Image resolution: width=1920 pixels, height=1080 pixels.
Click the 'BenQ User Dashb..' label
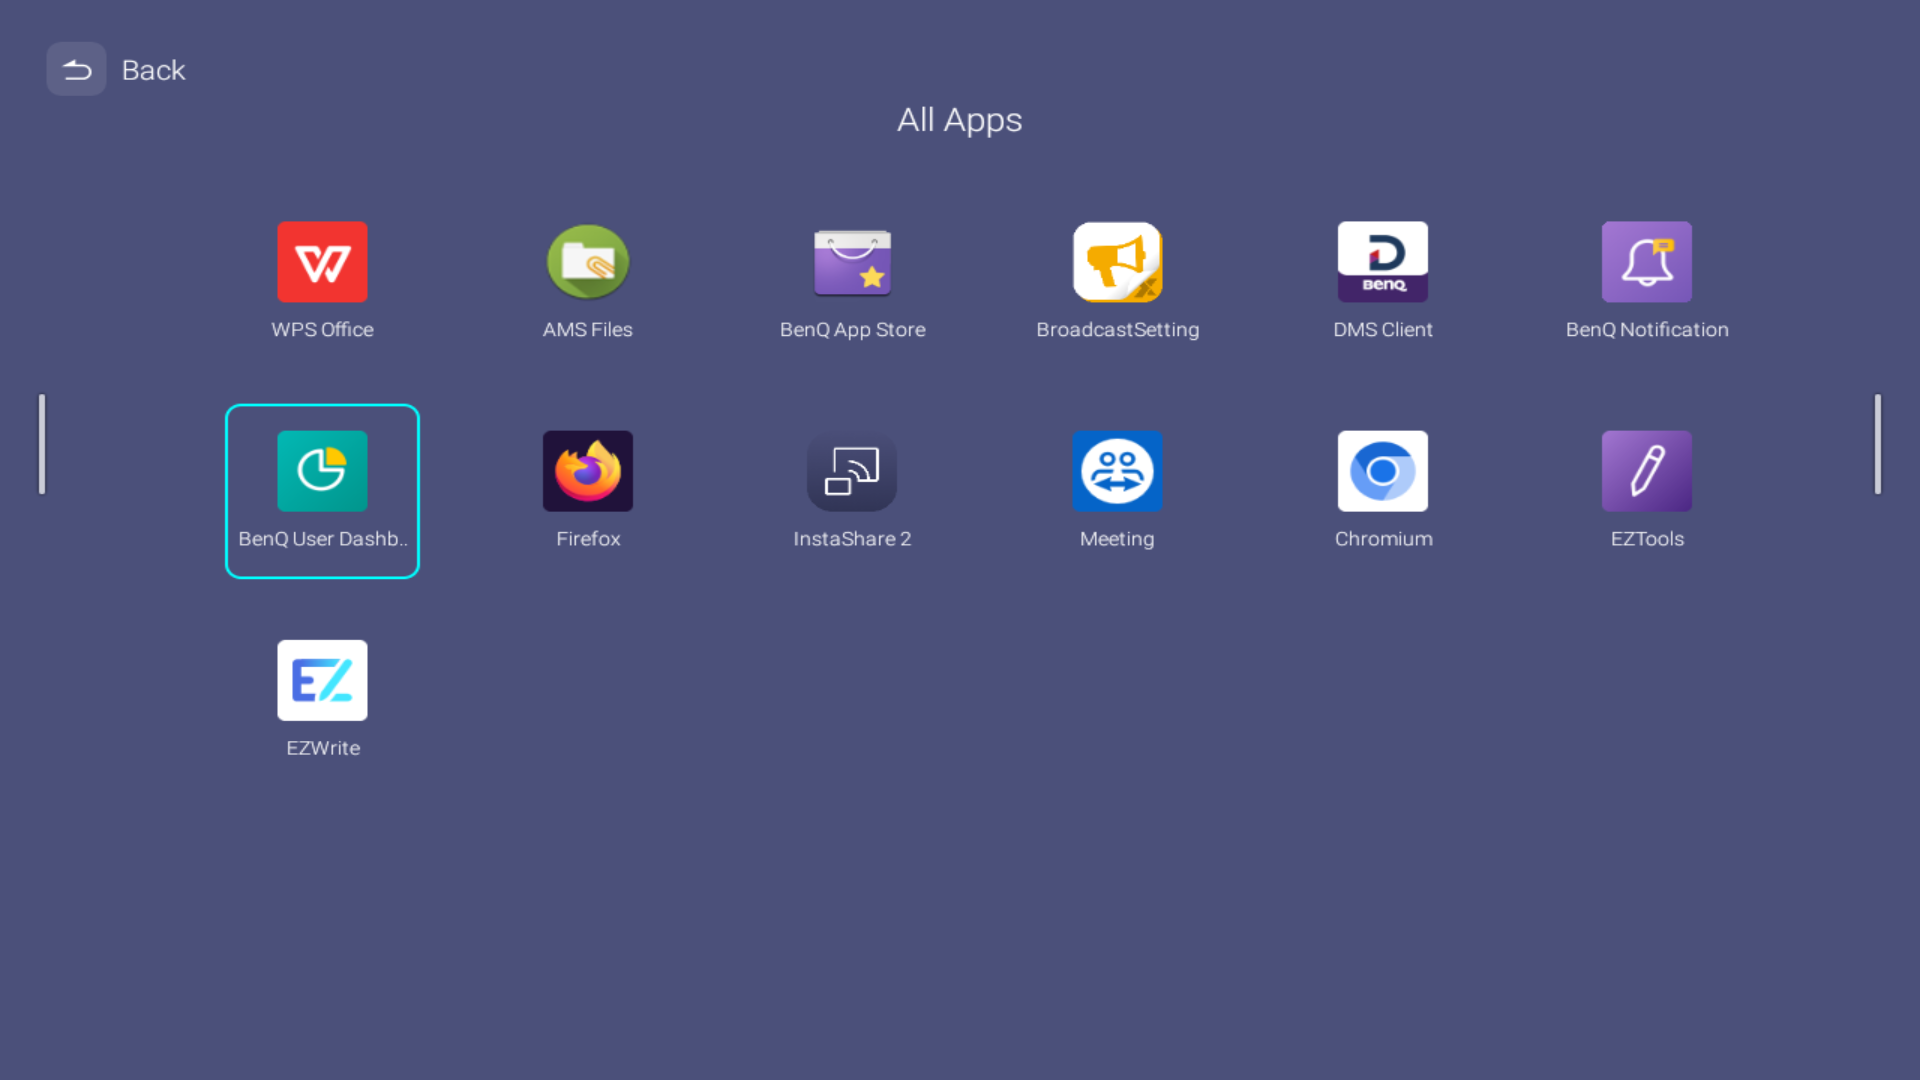pyautogui.click(x=322, y=539)
